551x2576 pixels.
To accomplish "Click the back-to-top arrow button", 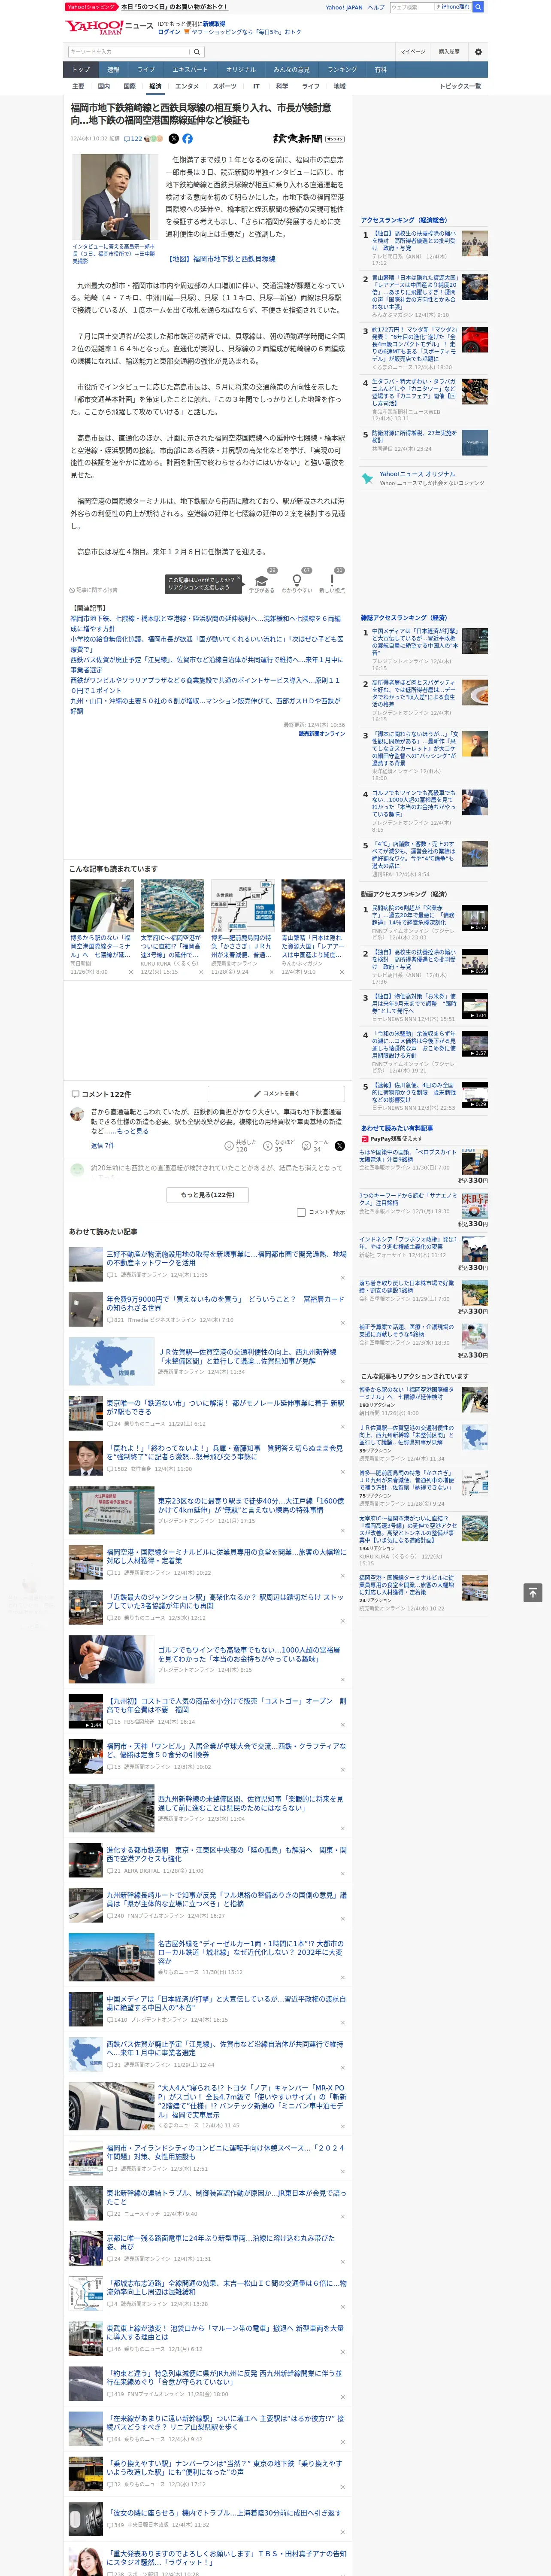I will click(x=533, y=1593).
